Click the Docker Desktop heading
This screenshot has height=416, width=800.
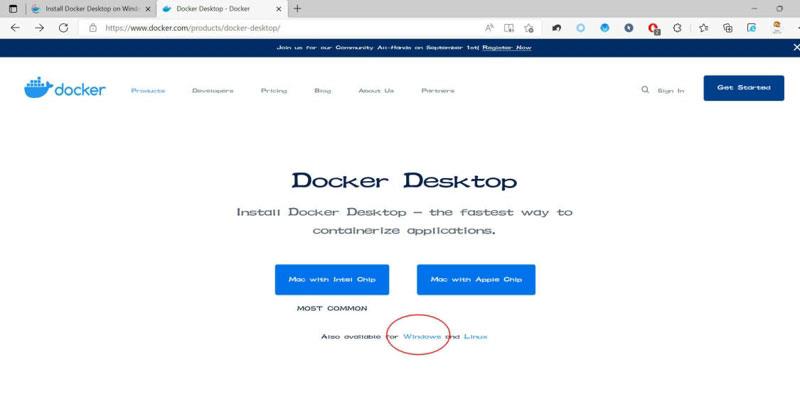(404, 181)
